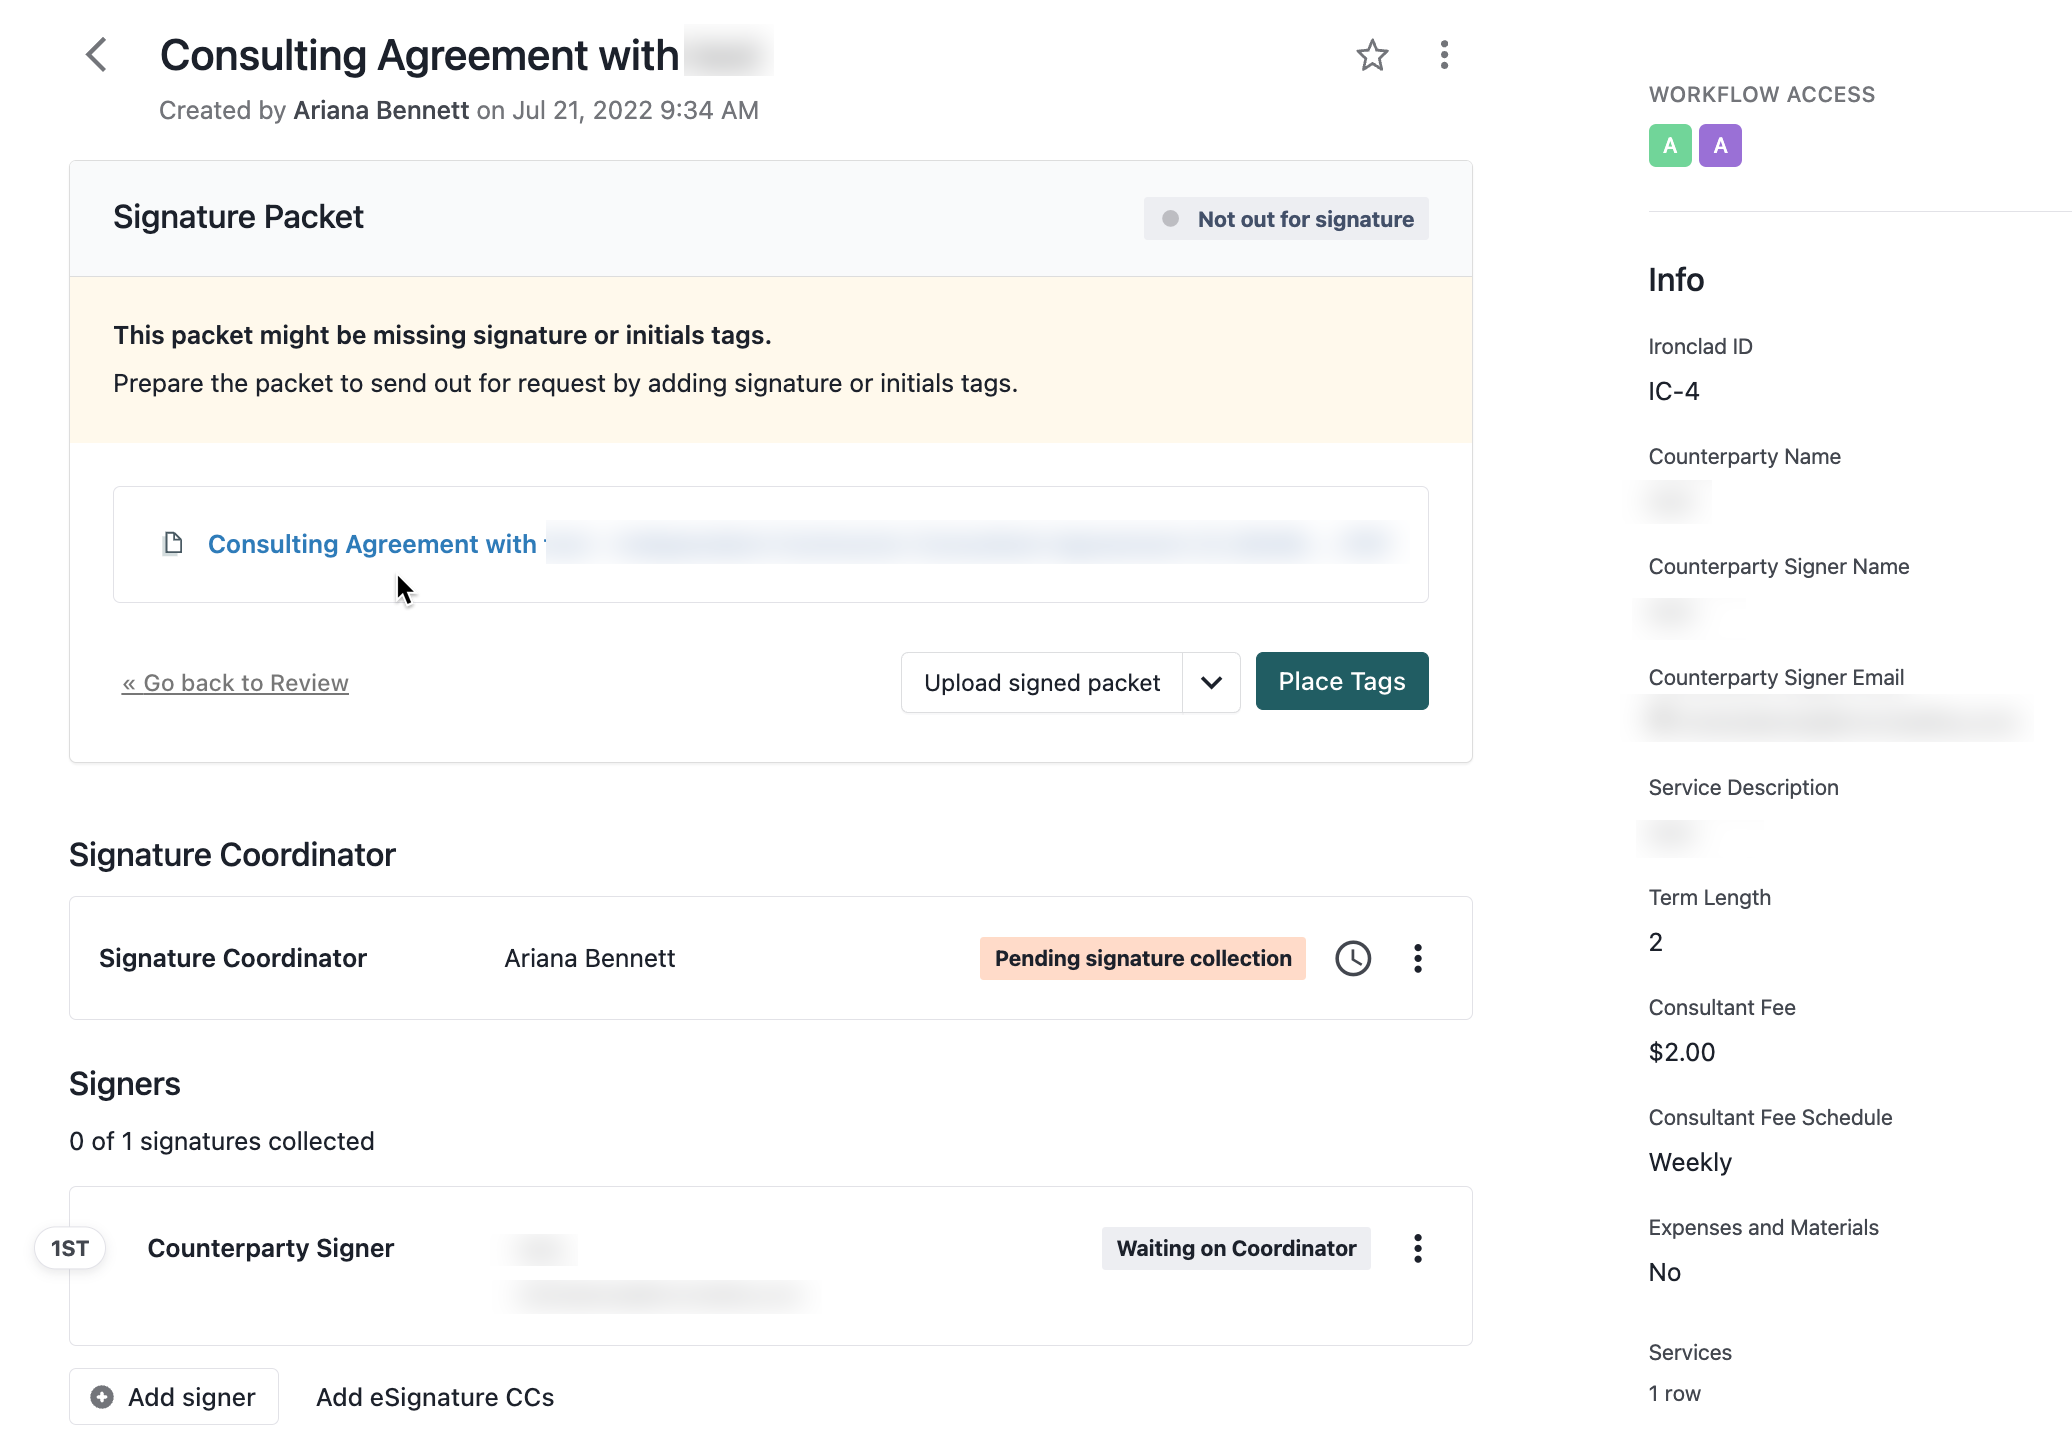Click the Upload signed packet button
Viewport: 2072px width, 1452px height.
pyautogui.click(x=1041, y=682)
